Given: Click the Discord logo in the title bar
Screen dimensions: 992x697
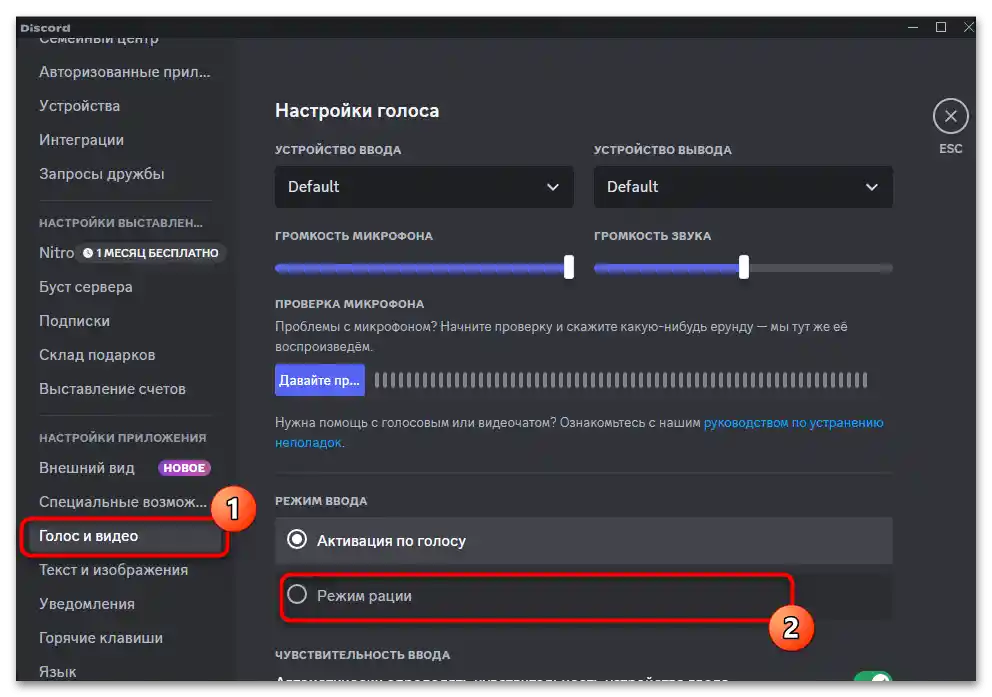Looking at the screenshot, I should point(44,27).
